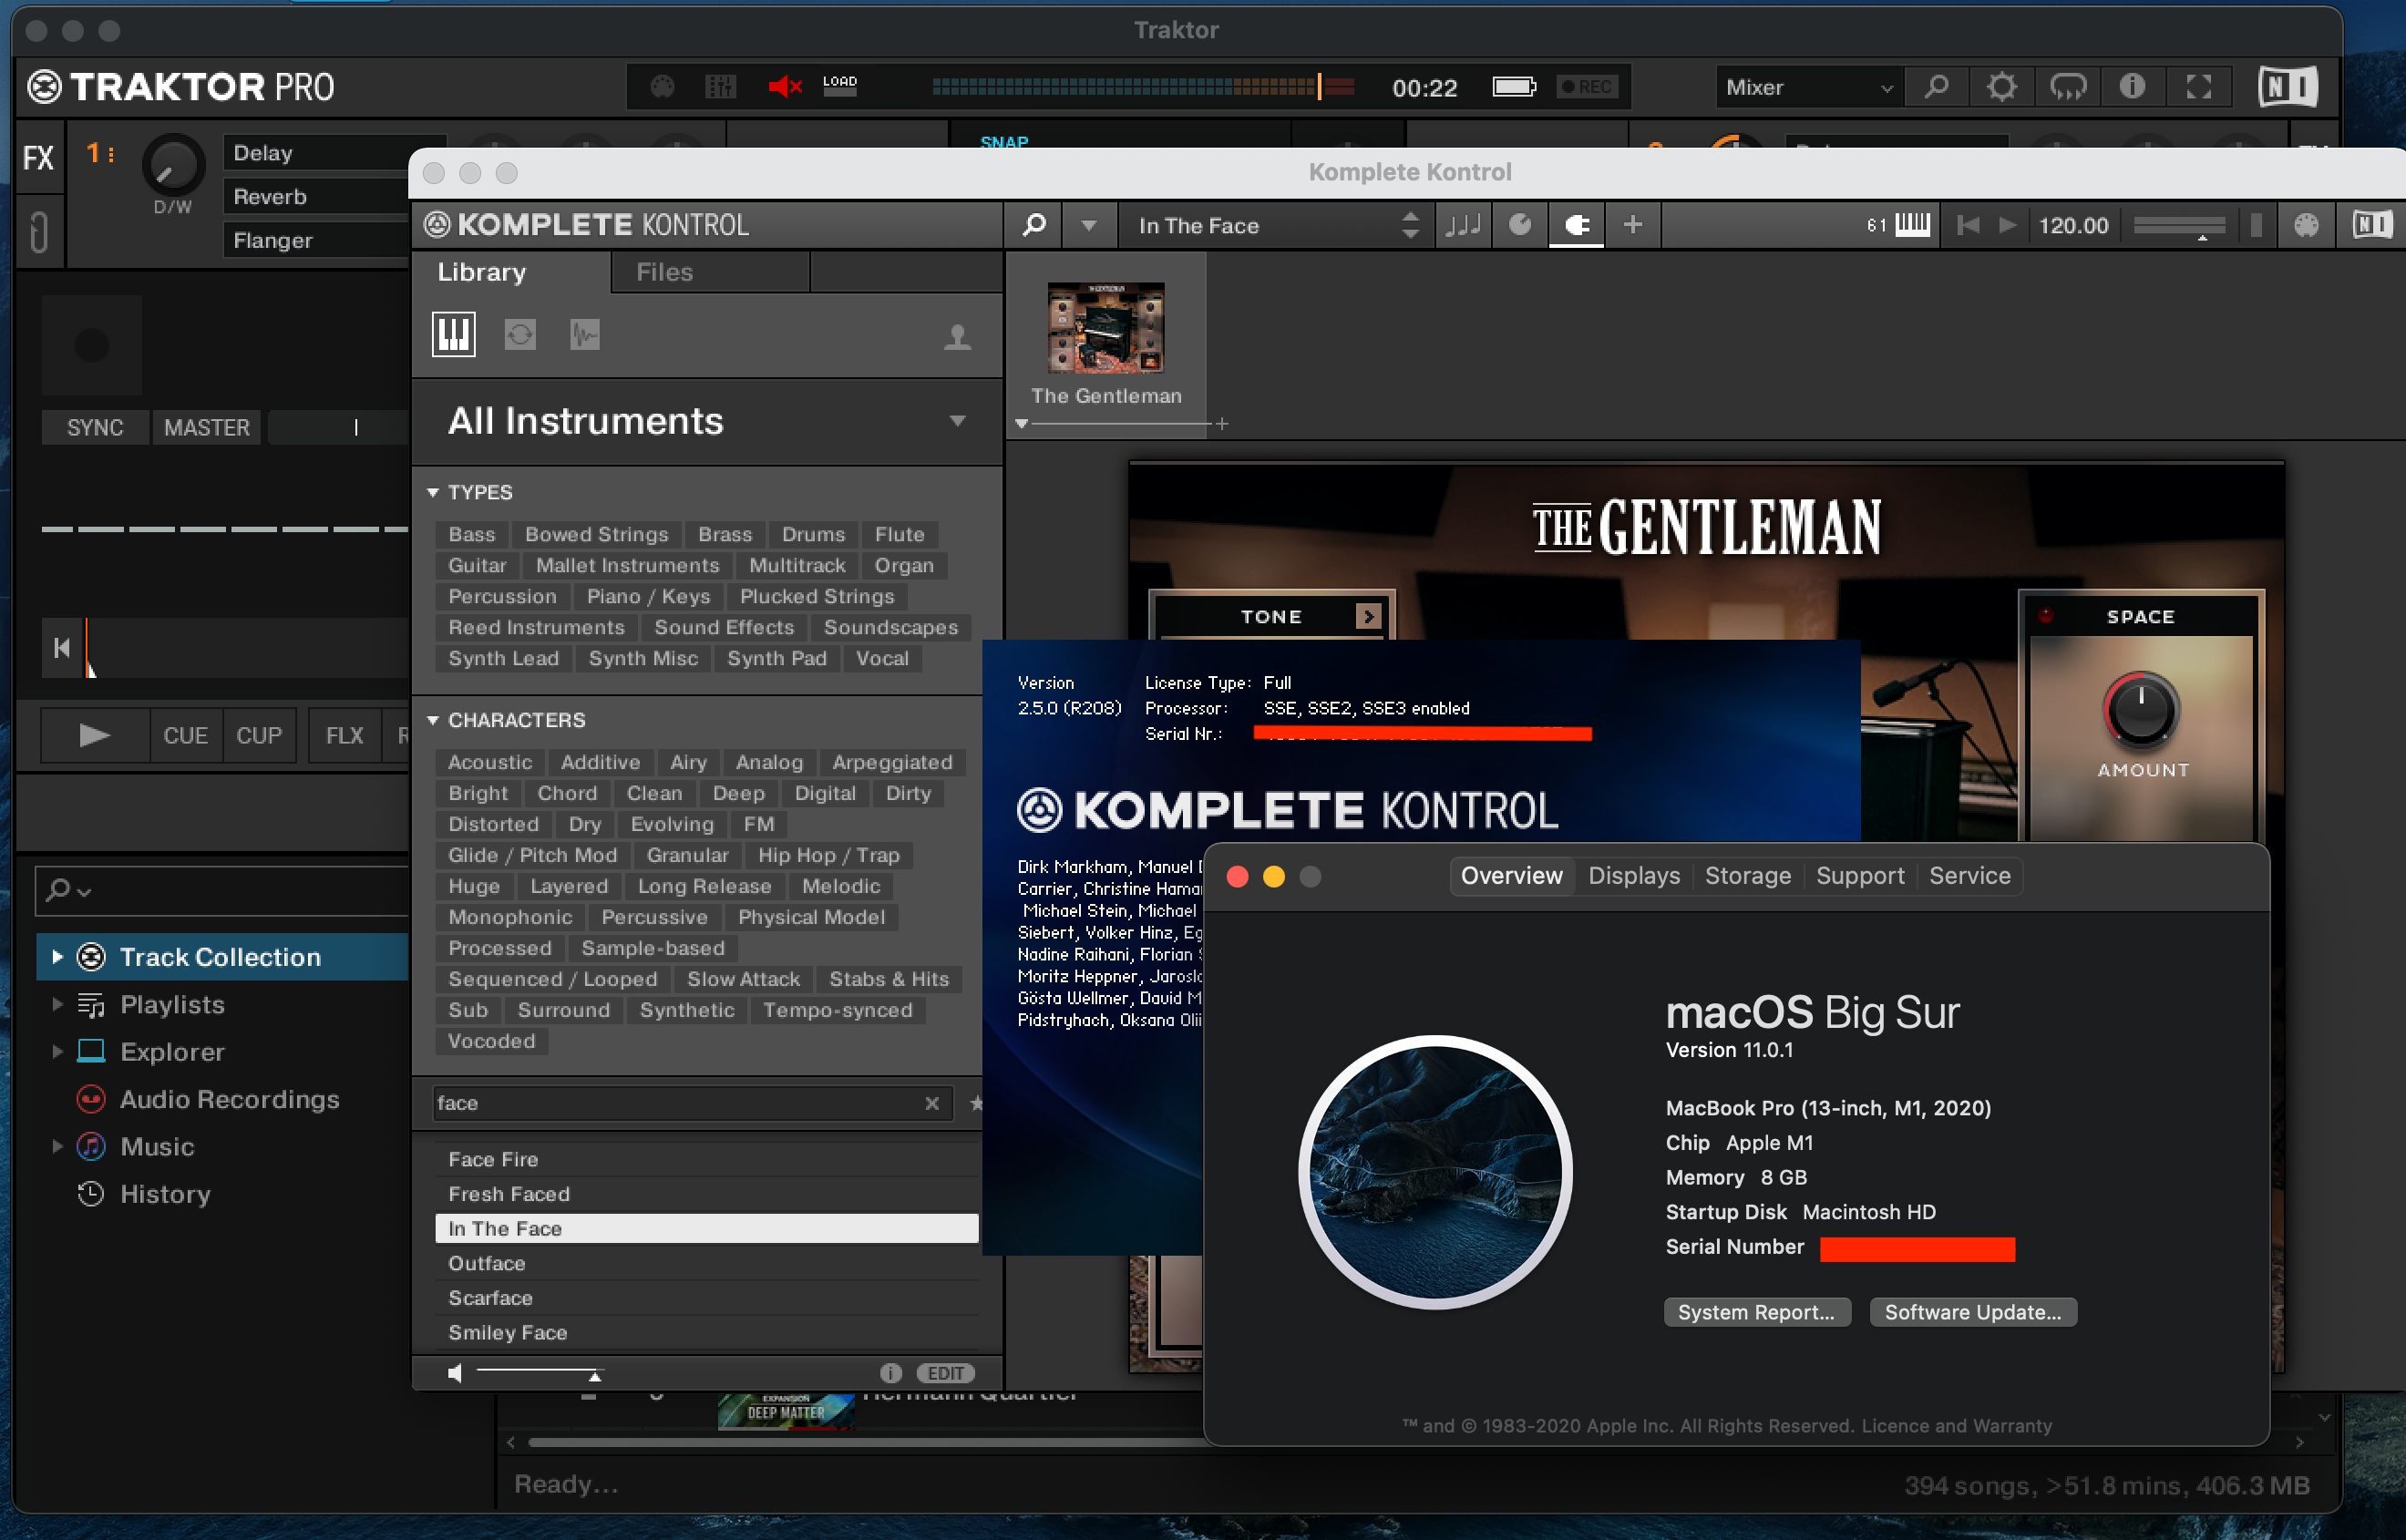Viewport: 2406px width, 1540px height.
Task: Click the Komplete Kontrol play transport icon
Action: click(x=2007, y=225)
